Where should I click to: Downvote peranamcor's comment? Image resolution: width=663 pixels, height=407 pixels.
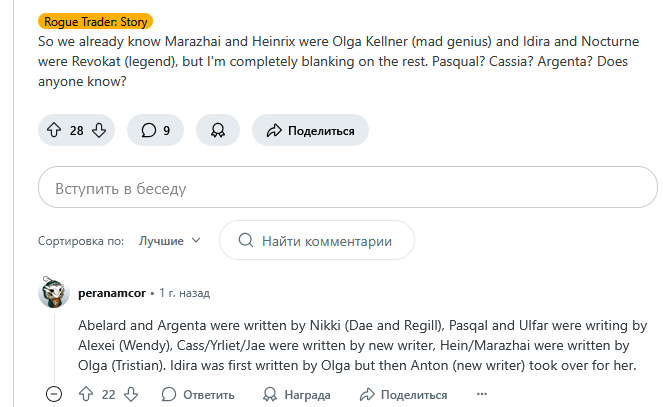[x=132, y=395]
